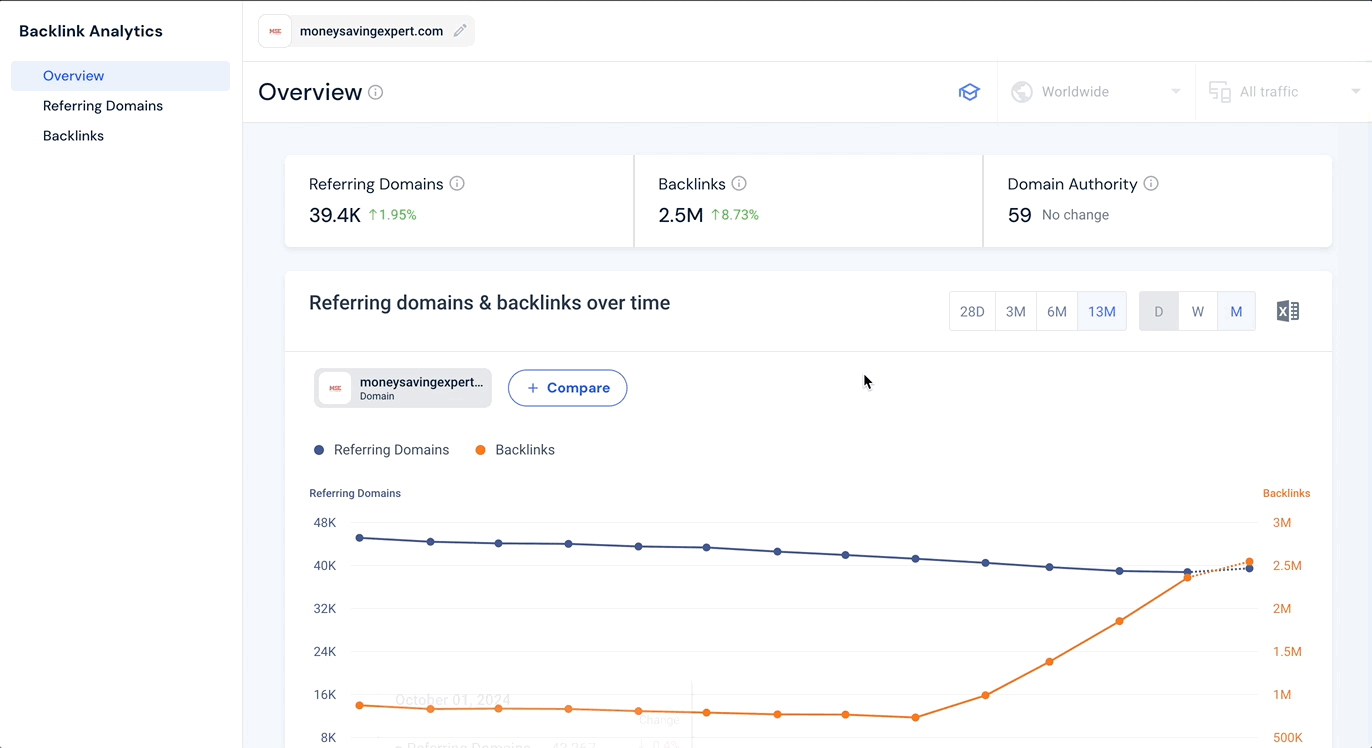Expand the Worldwide country dropdown
The height and width of the screenshot is (748, 1372).
tap(1096, 92)
